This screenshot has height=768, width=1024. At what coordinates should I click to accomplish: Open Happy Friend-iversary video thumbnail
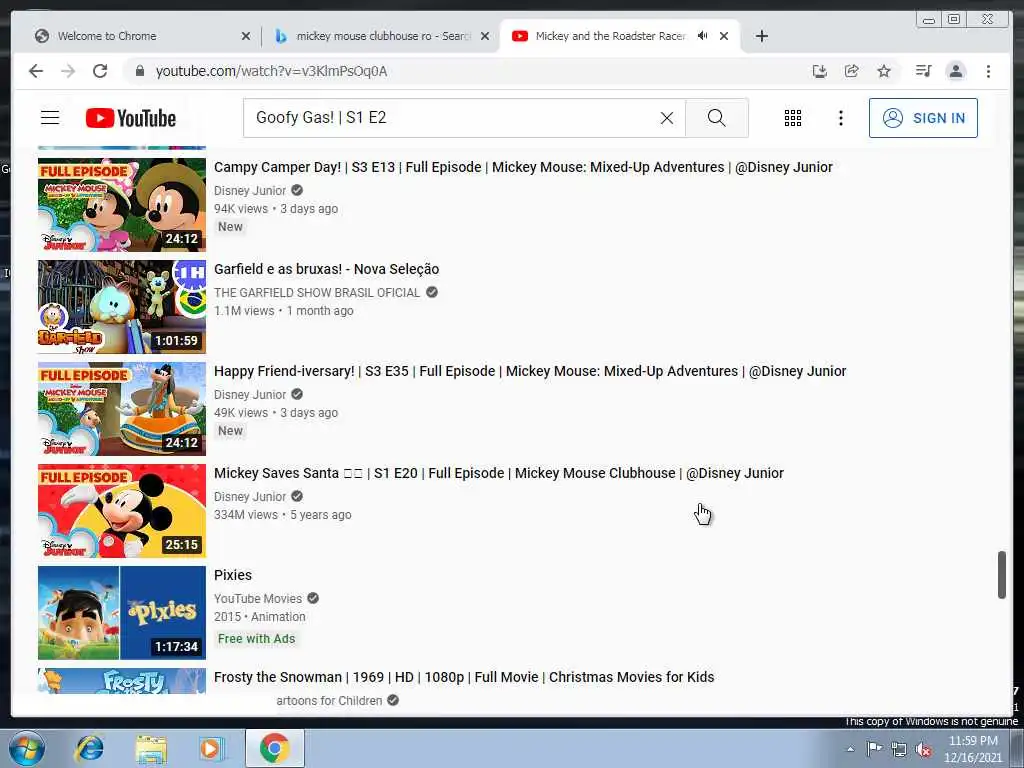coord(121,409)
